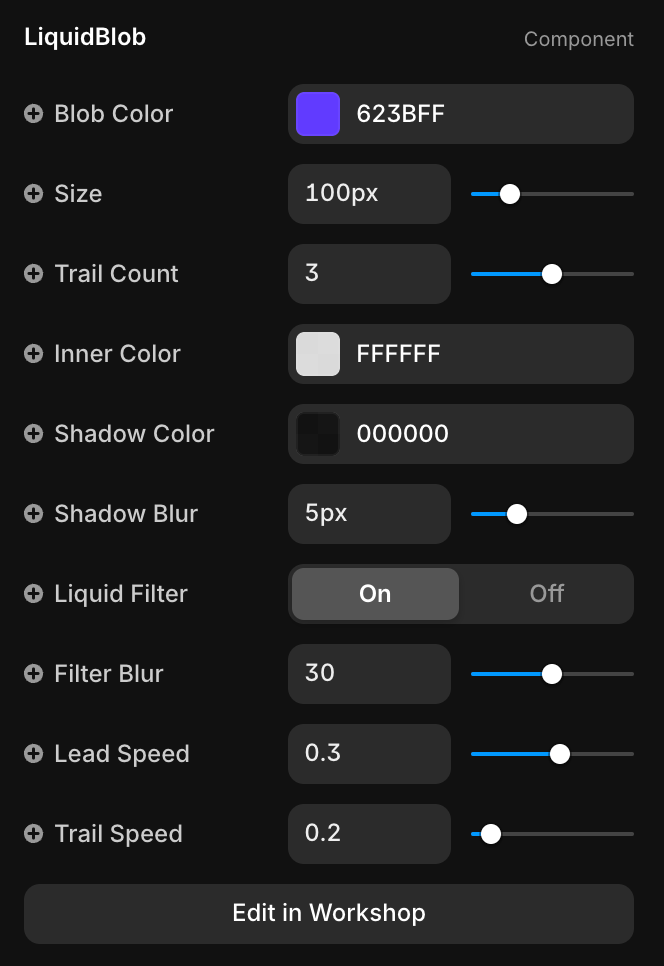
Task: Click the plus icon next to Trail Speed
Action: point(34,834)
